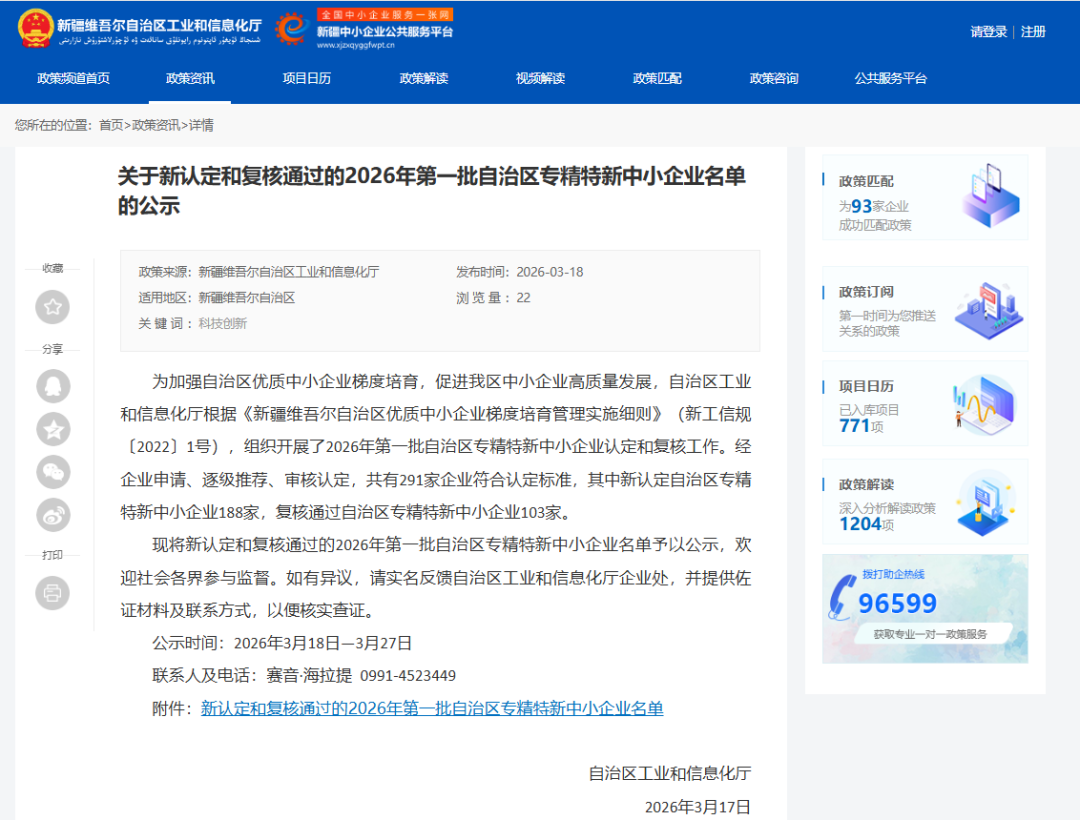
Task: Click the 注册 register link
Action: pos(1033,32)
